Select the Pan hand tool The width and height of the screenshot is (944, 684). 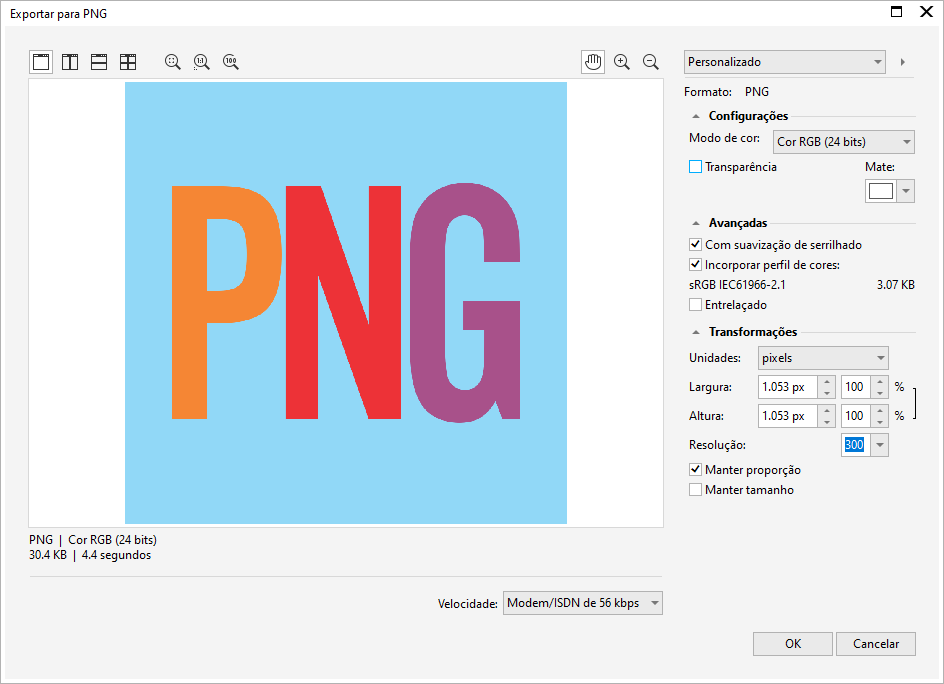[593, 62]
